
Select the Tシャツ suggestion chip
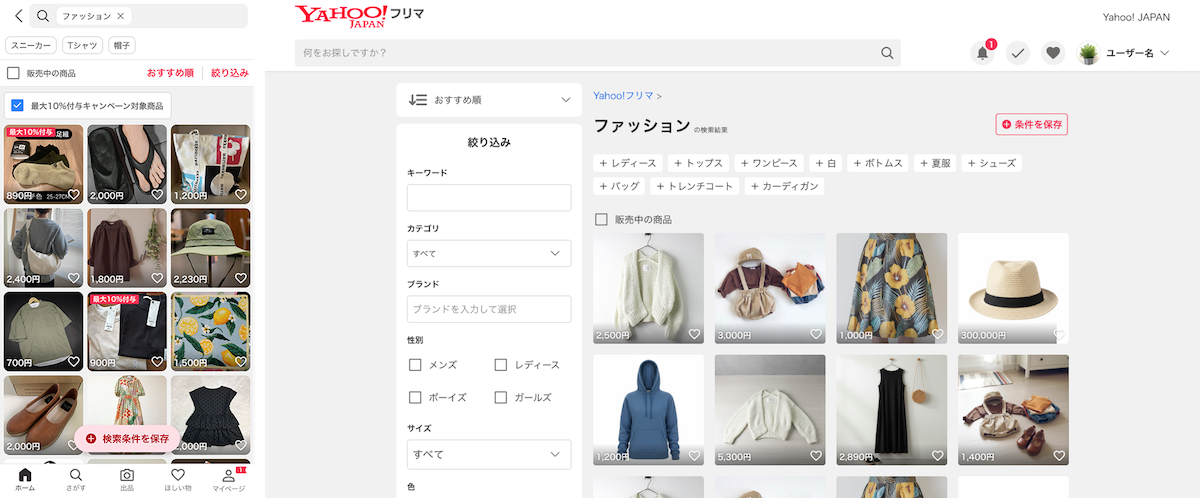coord(82,46)
